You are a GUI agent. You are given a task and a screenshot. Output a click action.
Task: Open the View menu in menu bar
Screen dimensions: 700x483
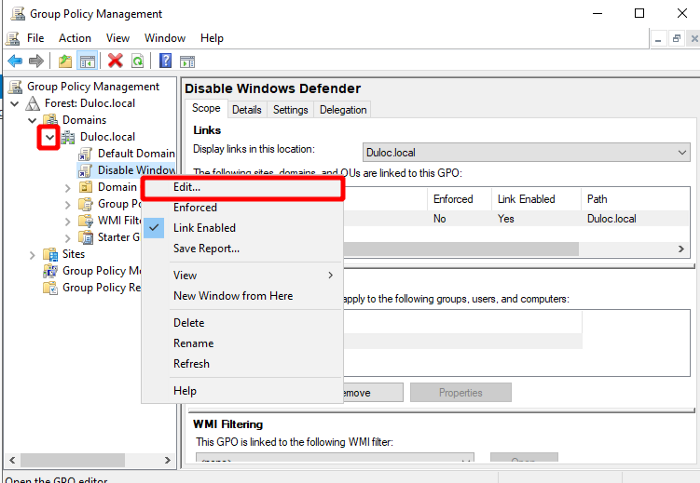point(118,38)
